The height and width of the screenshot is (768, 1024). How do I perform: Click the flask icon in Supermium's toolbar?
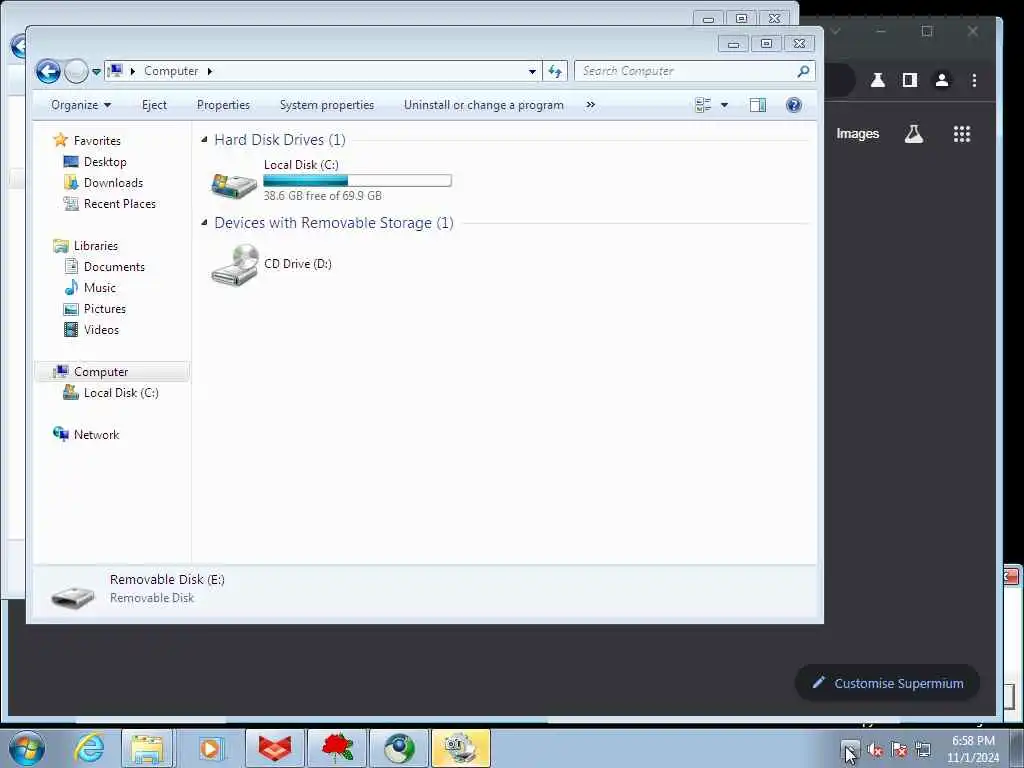[878, 80]
